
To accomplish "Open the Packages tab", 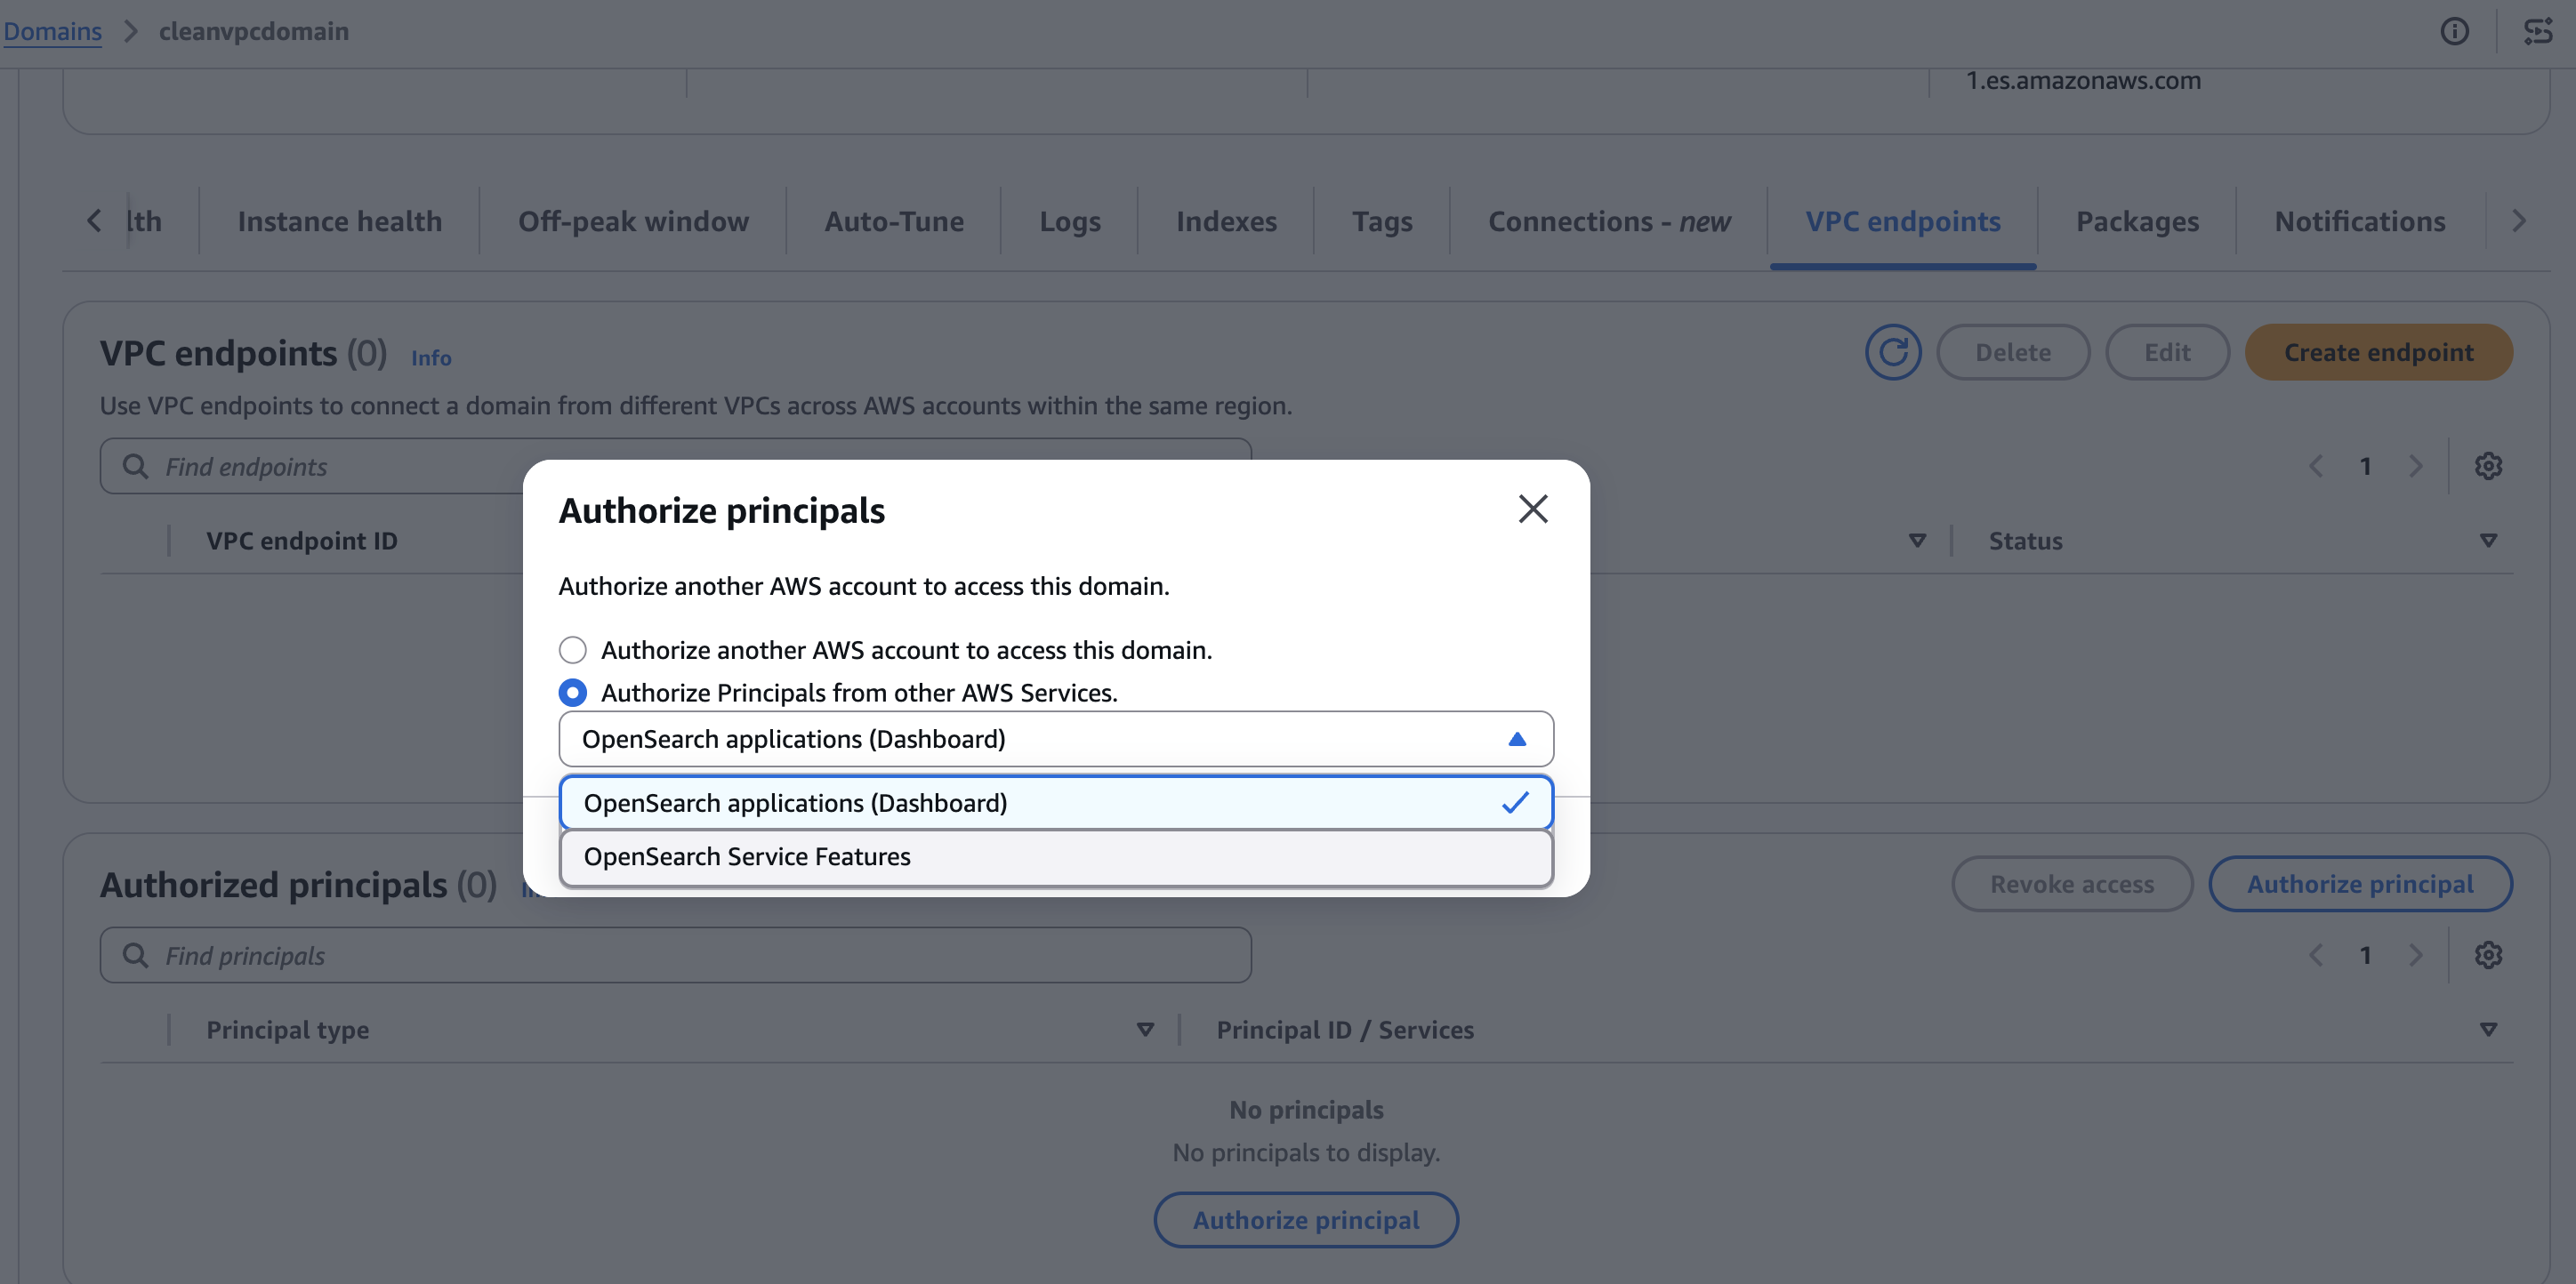I will (x=2137, y=221).
